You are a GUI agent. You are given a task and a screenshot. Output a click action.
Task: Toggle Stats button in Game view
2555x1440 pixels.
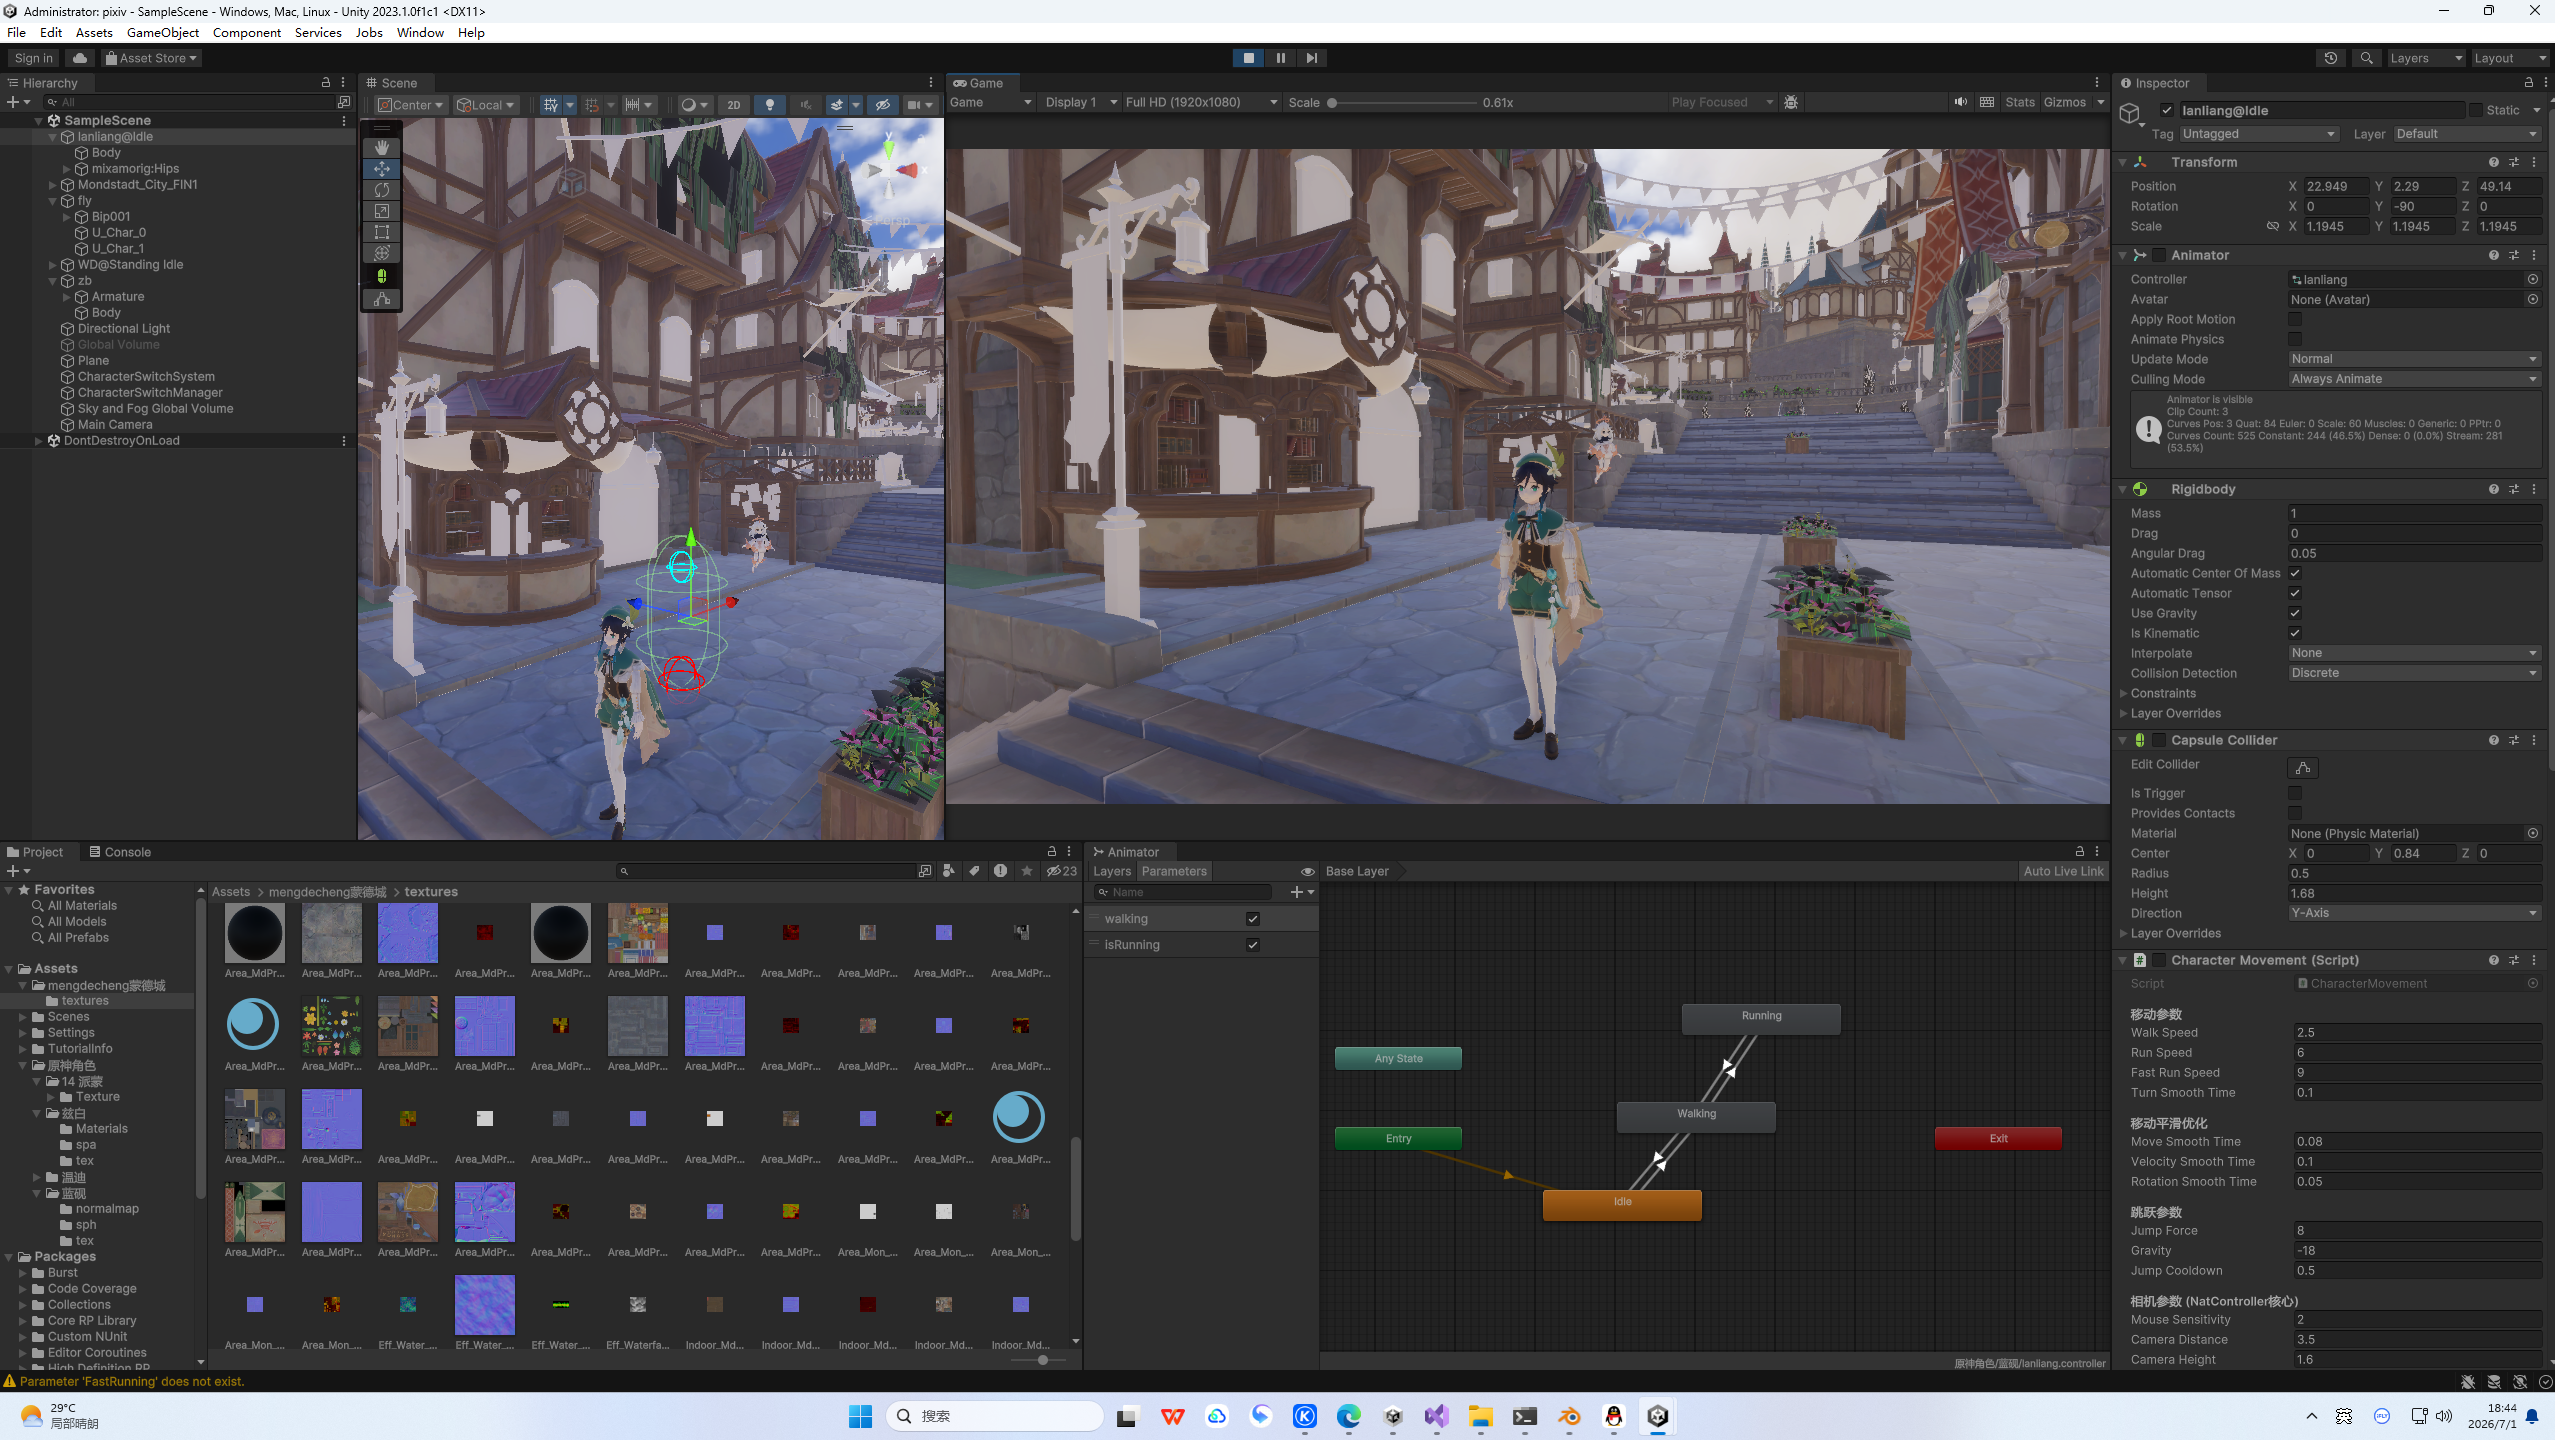tap(2019, 102)
